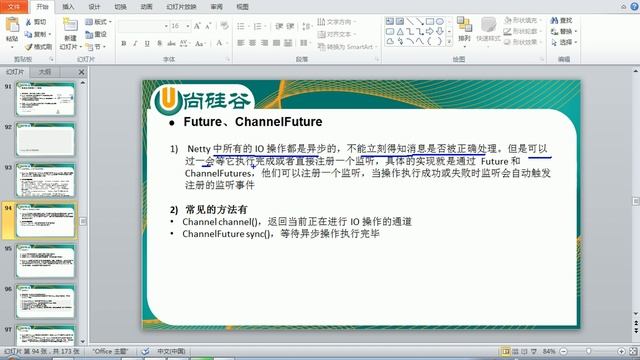
Task: Click Replace (替换) button
Action: 564,31
